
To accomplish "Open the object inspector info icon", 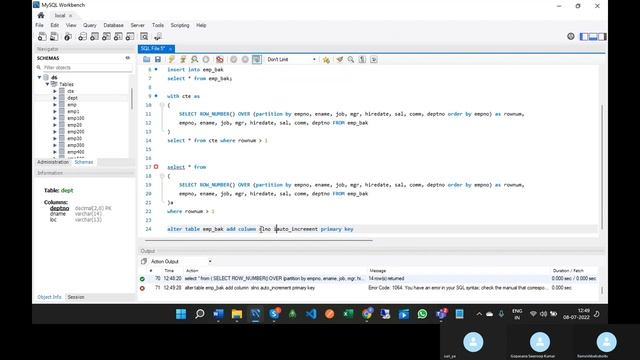I will [68, 37].
